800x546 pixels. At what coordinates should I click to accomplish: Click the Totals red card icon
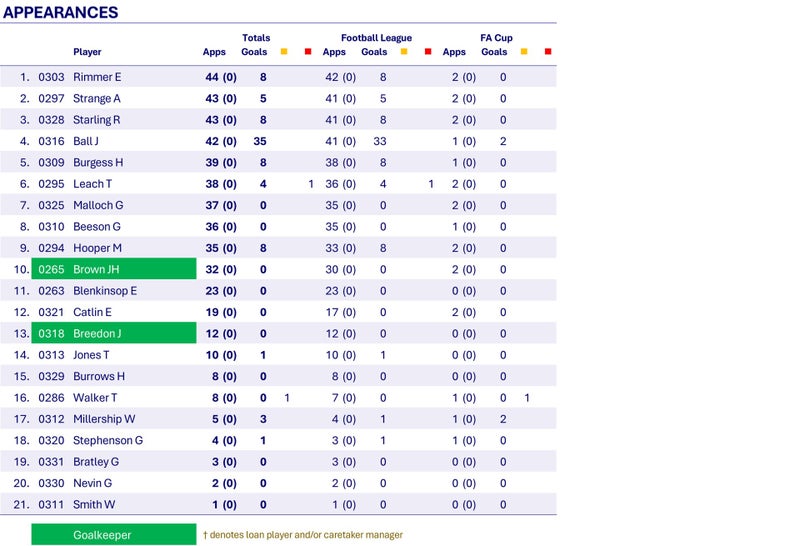coord(308,52)
